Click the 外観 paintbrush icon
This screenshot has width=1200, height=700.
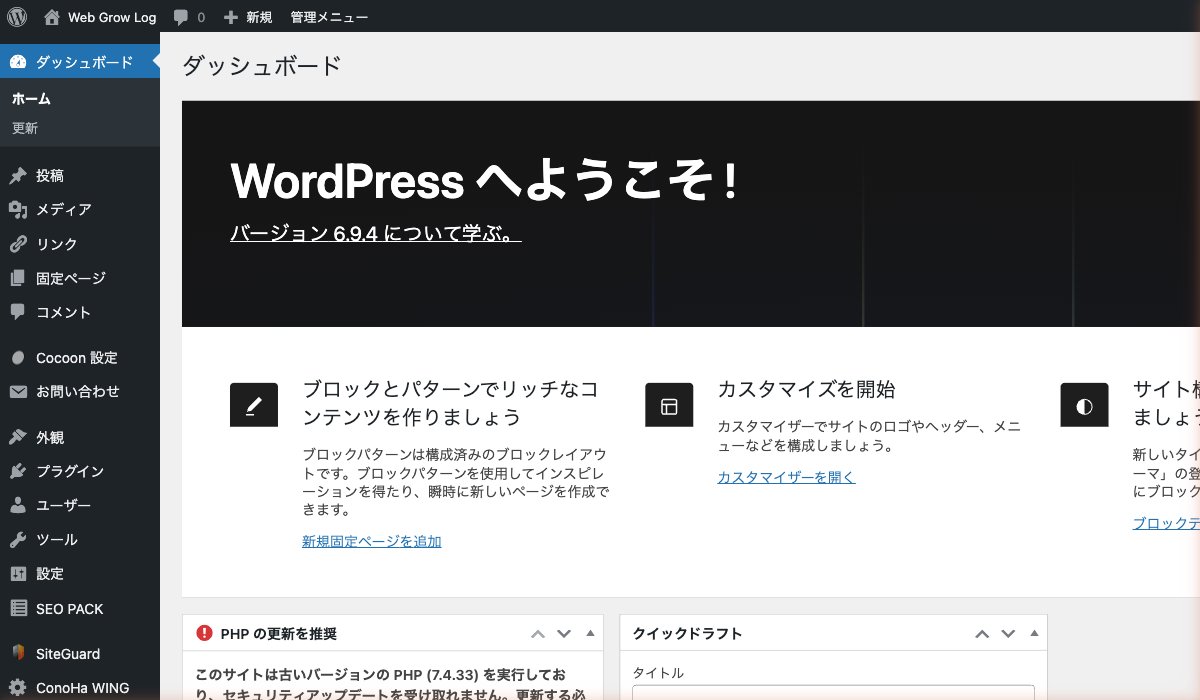(18, 437)
